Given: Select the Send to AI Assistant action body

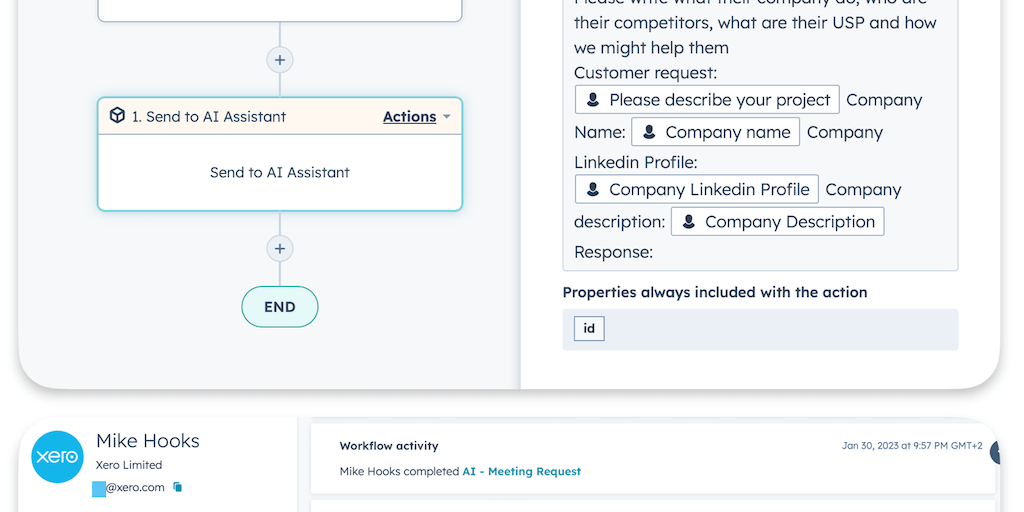Looking at the screenshot, I should (279, 172).
